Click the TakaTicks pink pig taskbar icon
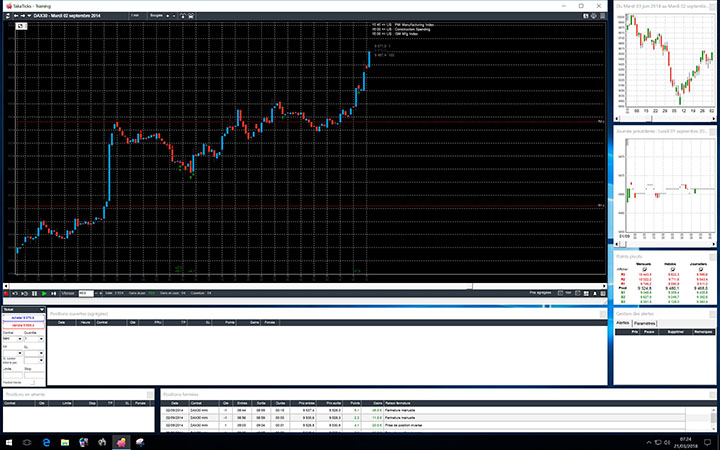This screenshot has width=720, height=450. pyautogui.click(x=121, y=442)
